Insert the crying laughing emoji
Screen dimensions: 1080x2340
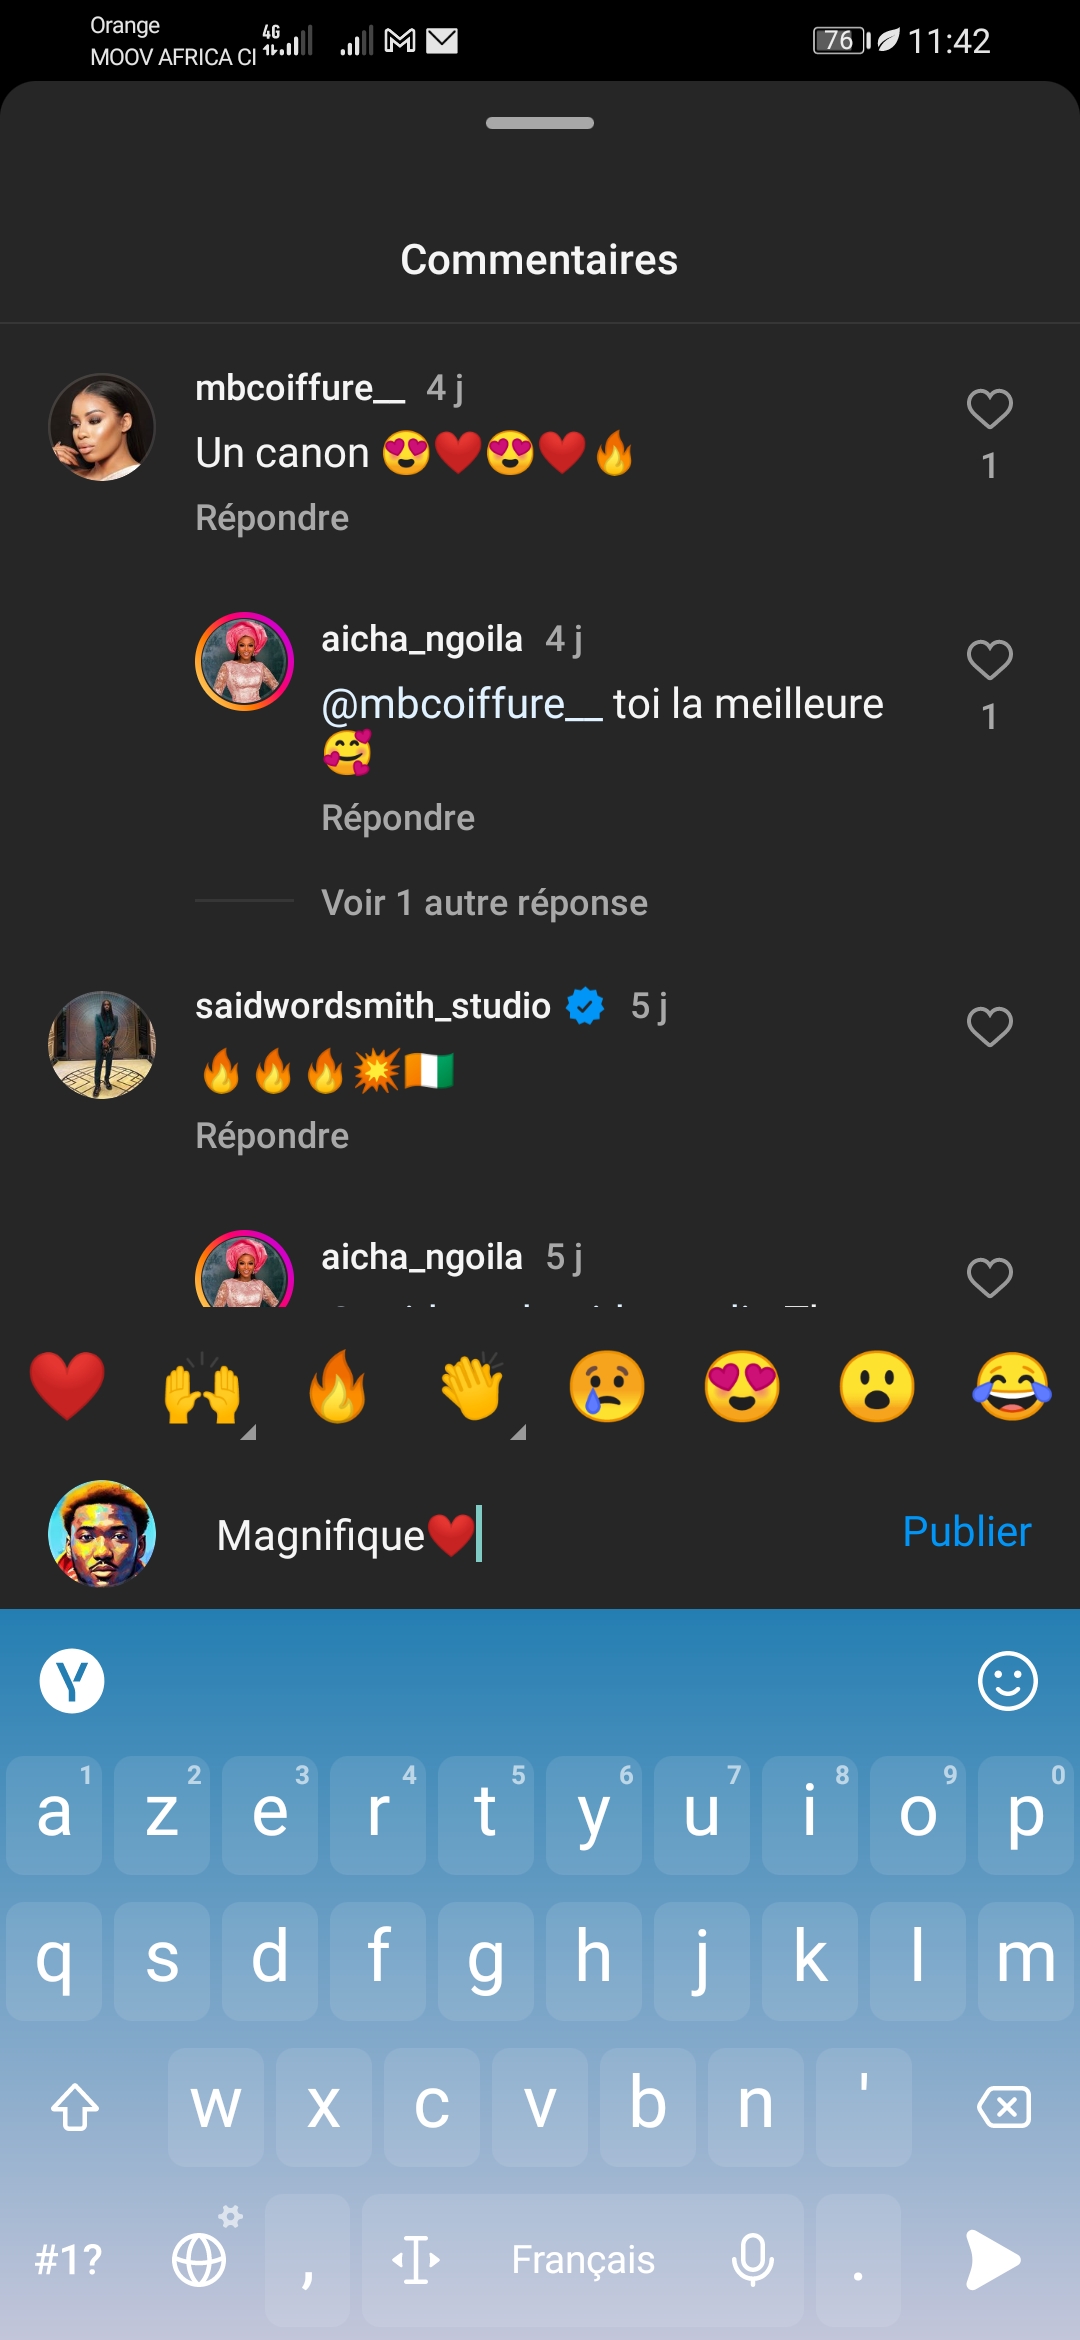(1012, 1386)
